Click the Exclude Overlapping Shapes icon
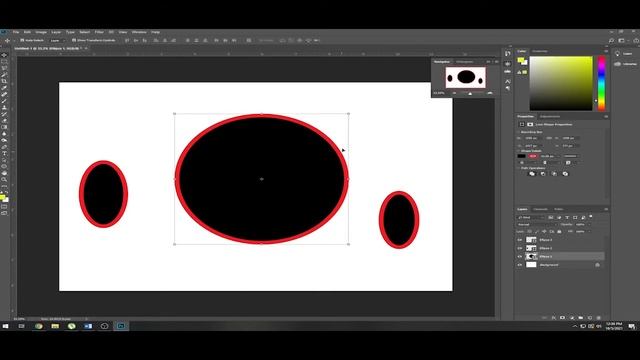This screenshot has height=360, width=640. point(565,174)
